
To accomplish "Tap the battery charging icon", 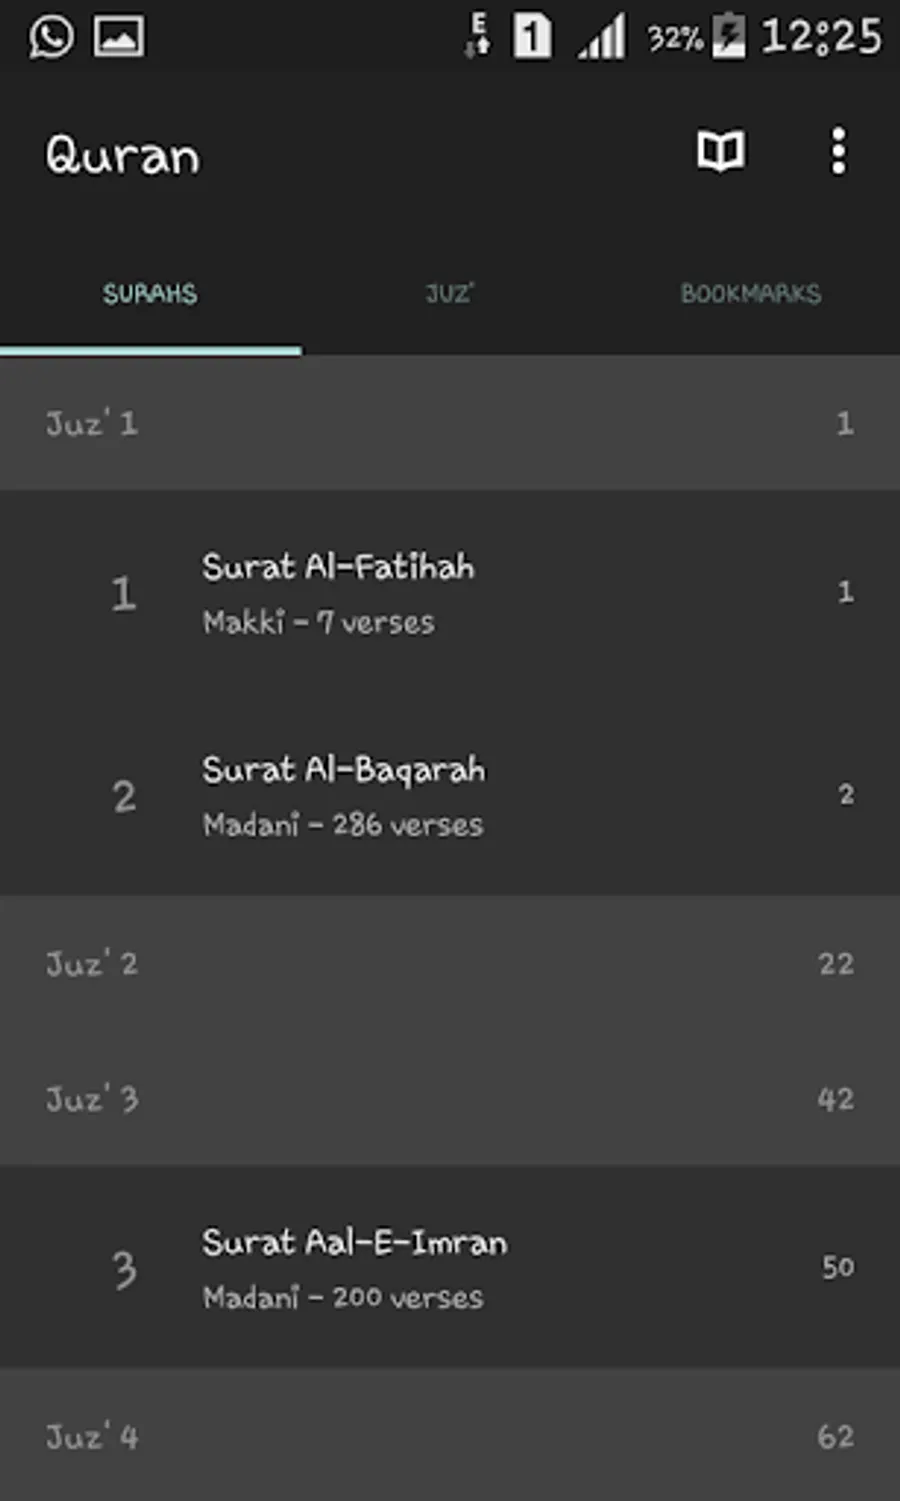I will tap(729, 37).
